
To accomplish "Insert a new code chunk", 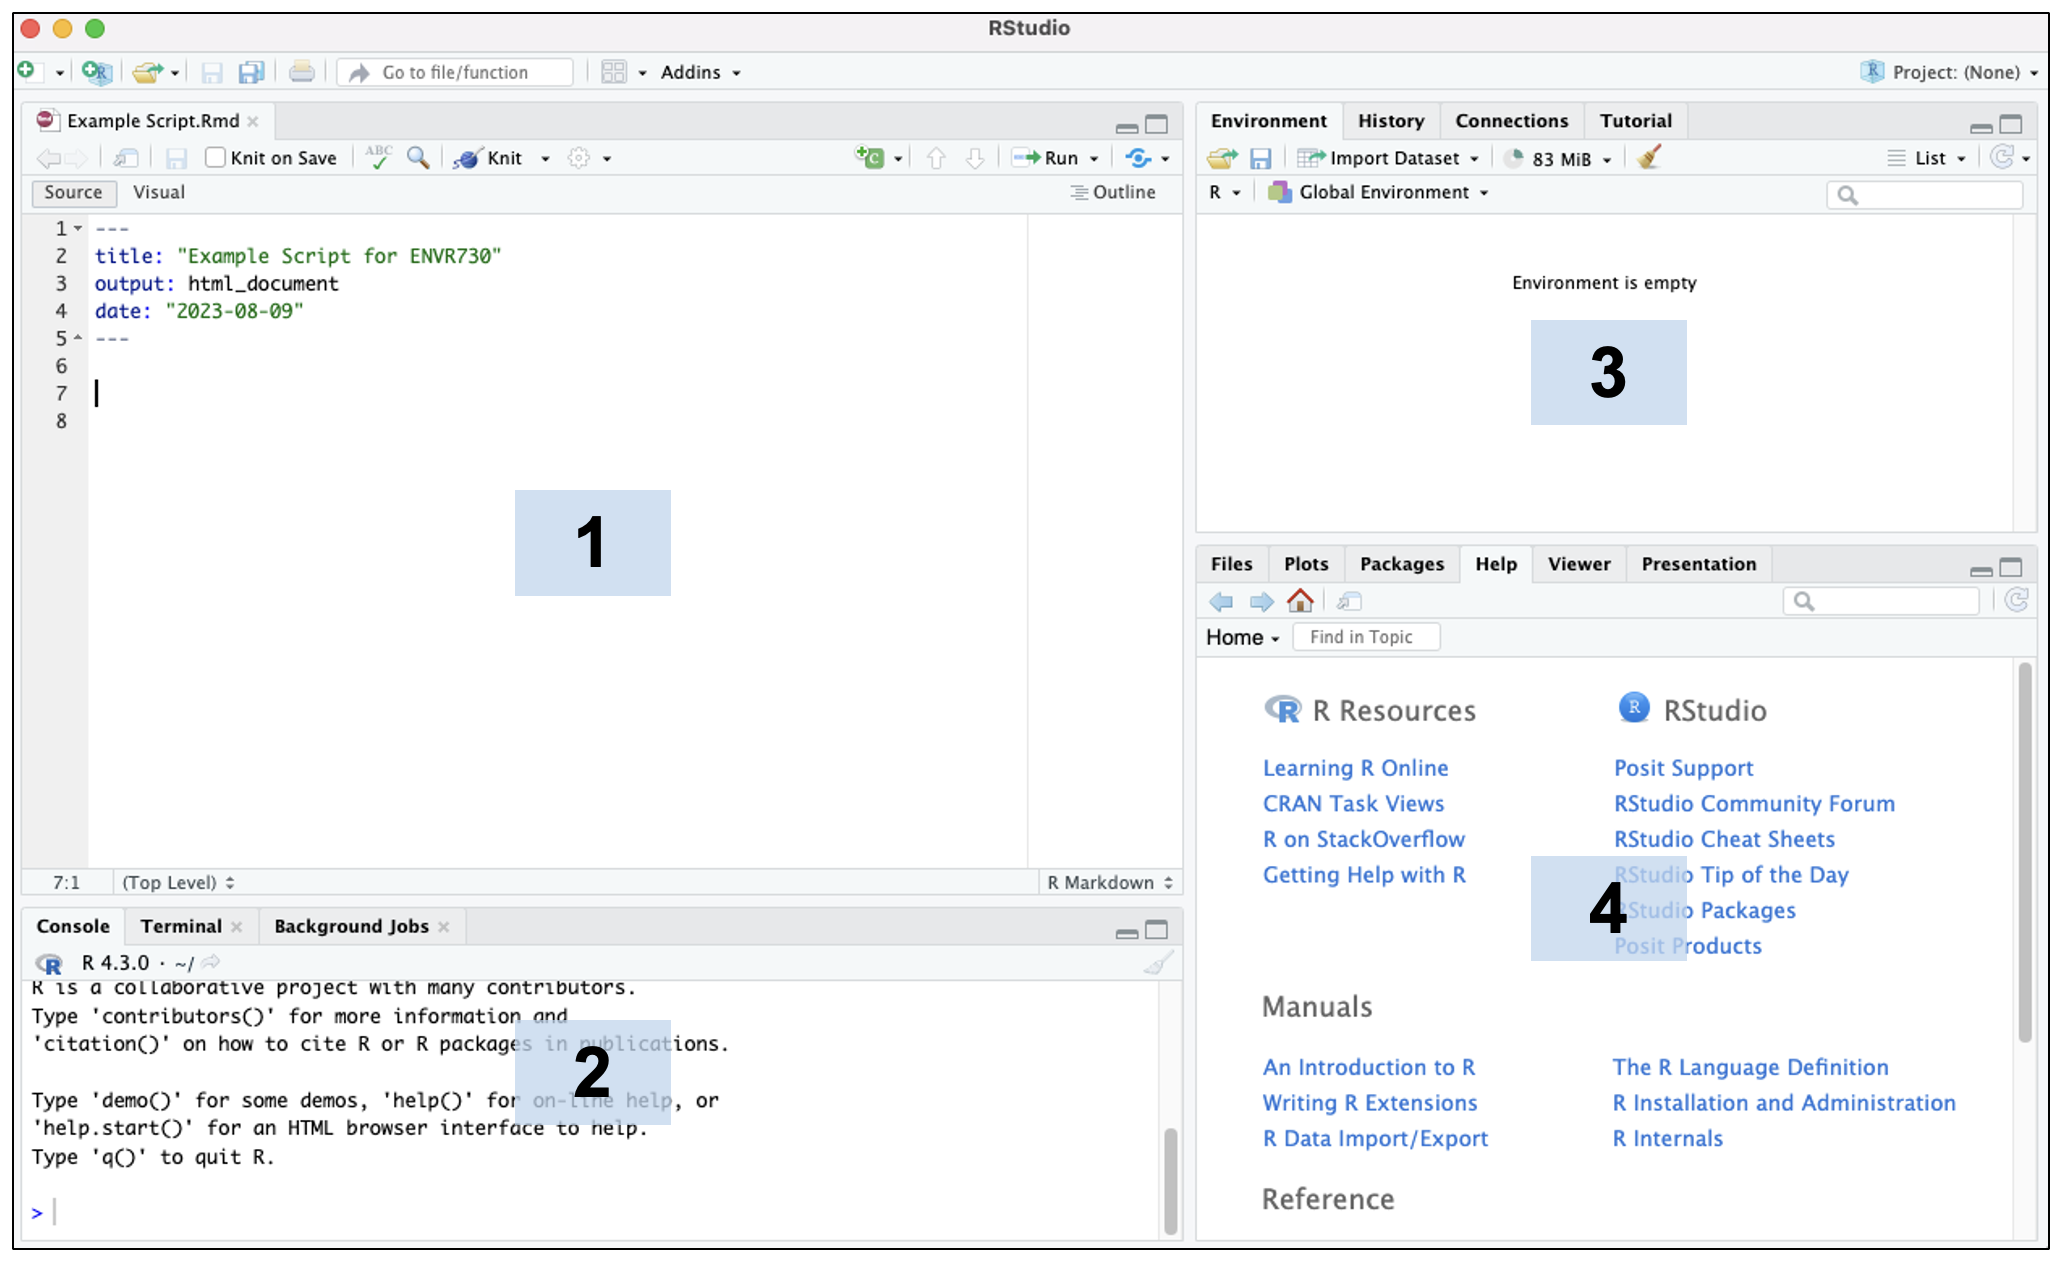I will tap(870, 158).
